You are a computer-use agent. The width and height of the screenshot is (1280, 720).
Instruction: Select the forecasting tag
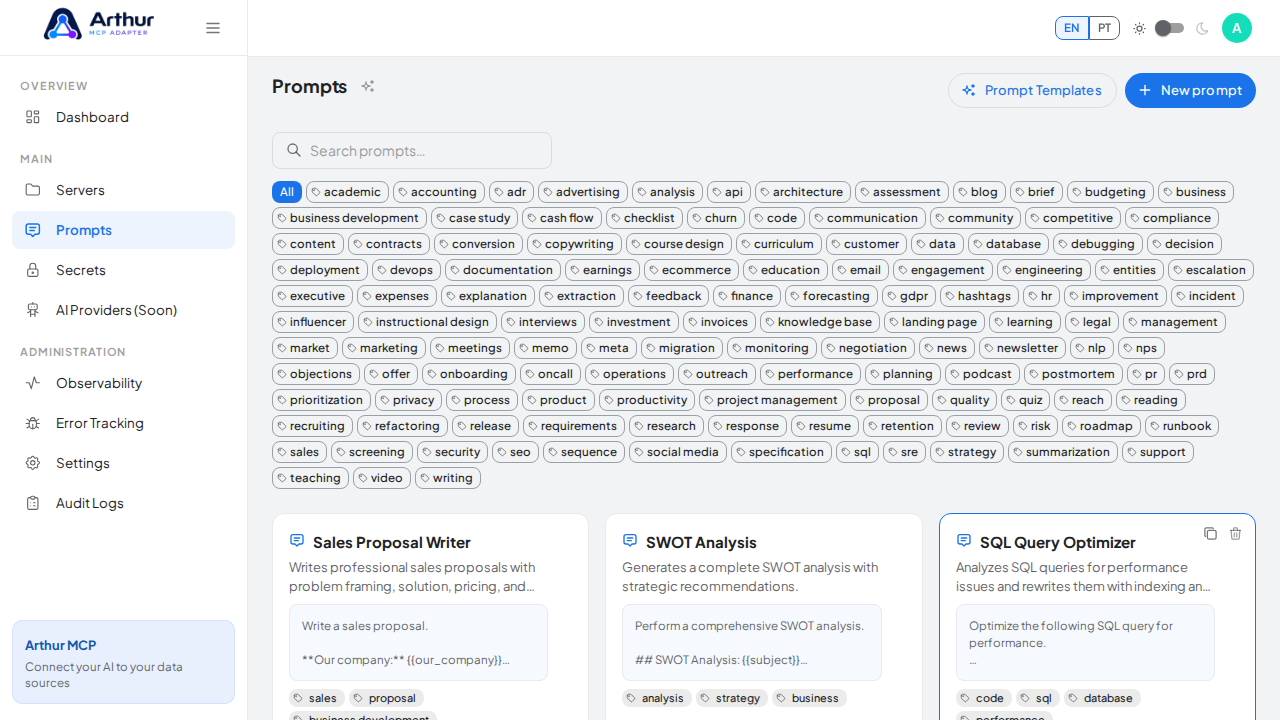831,296
